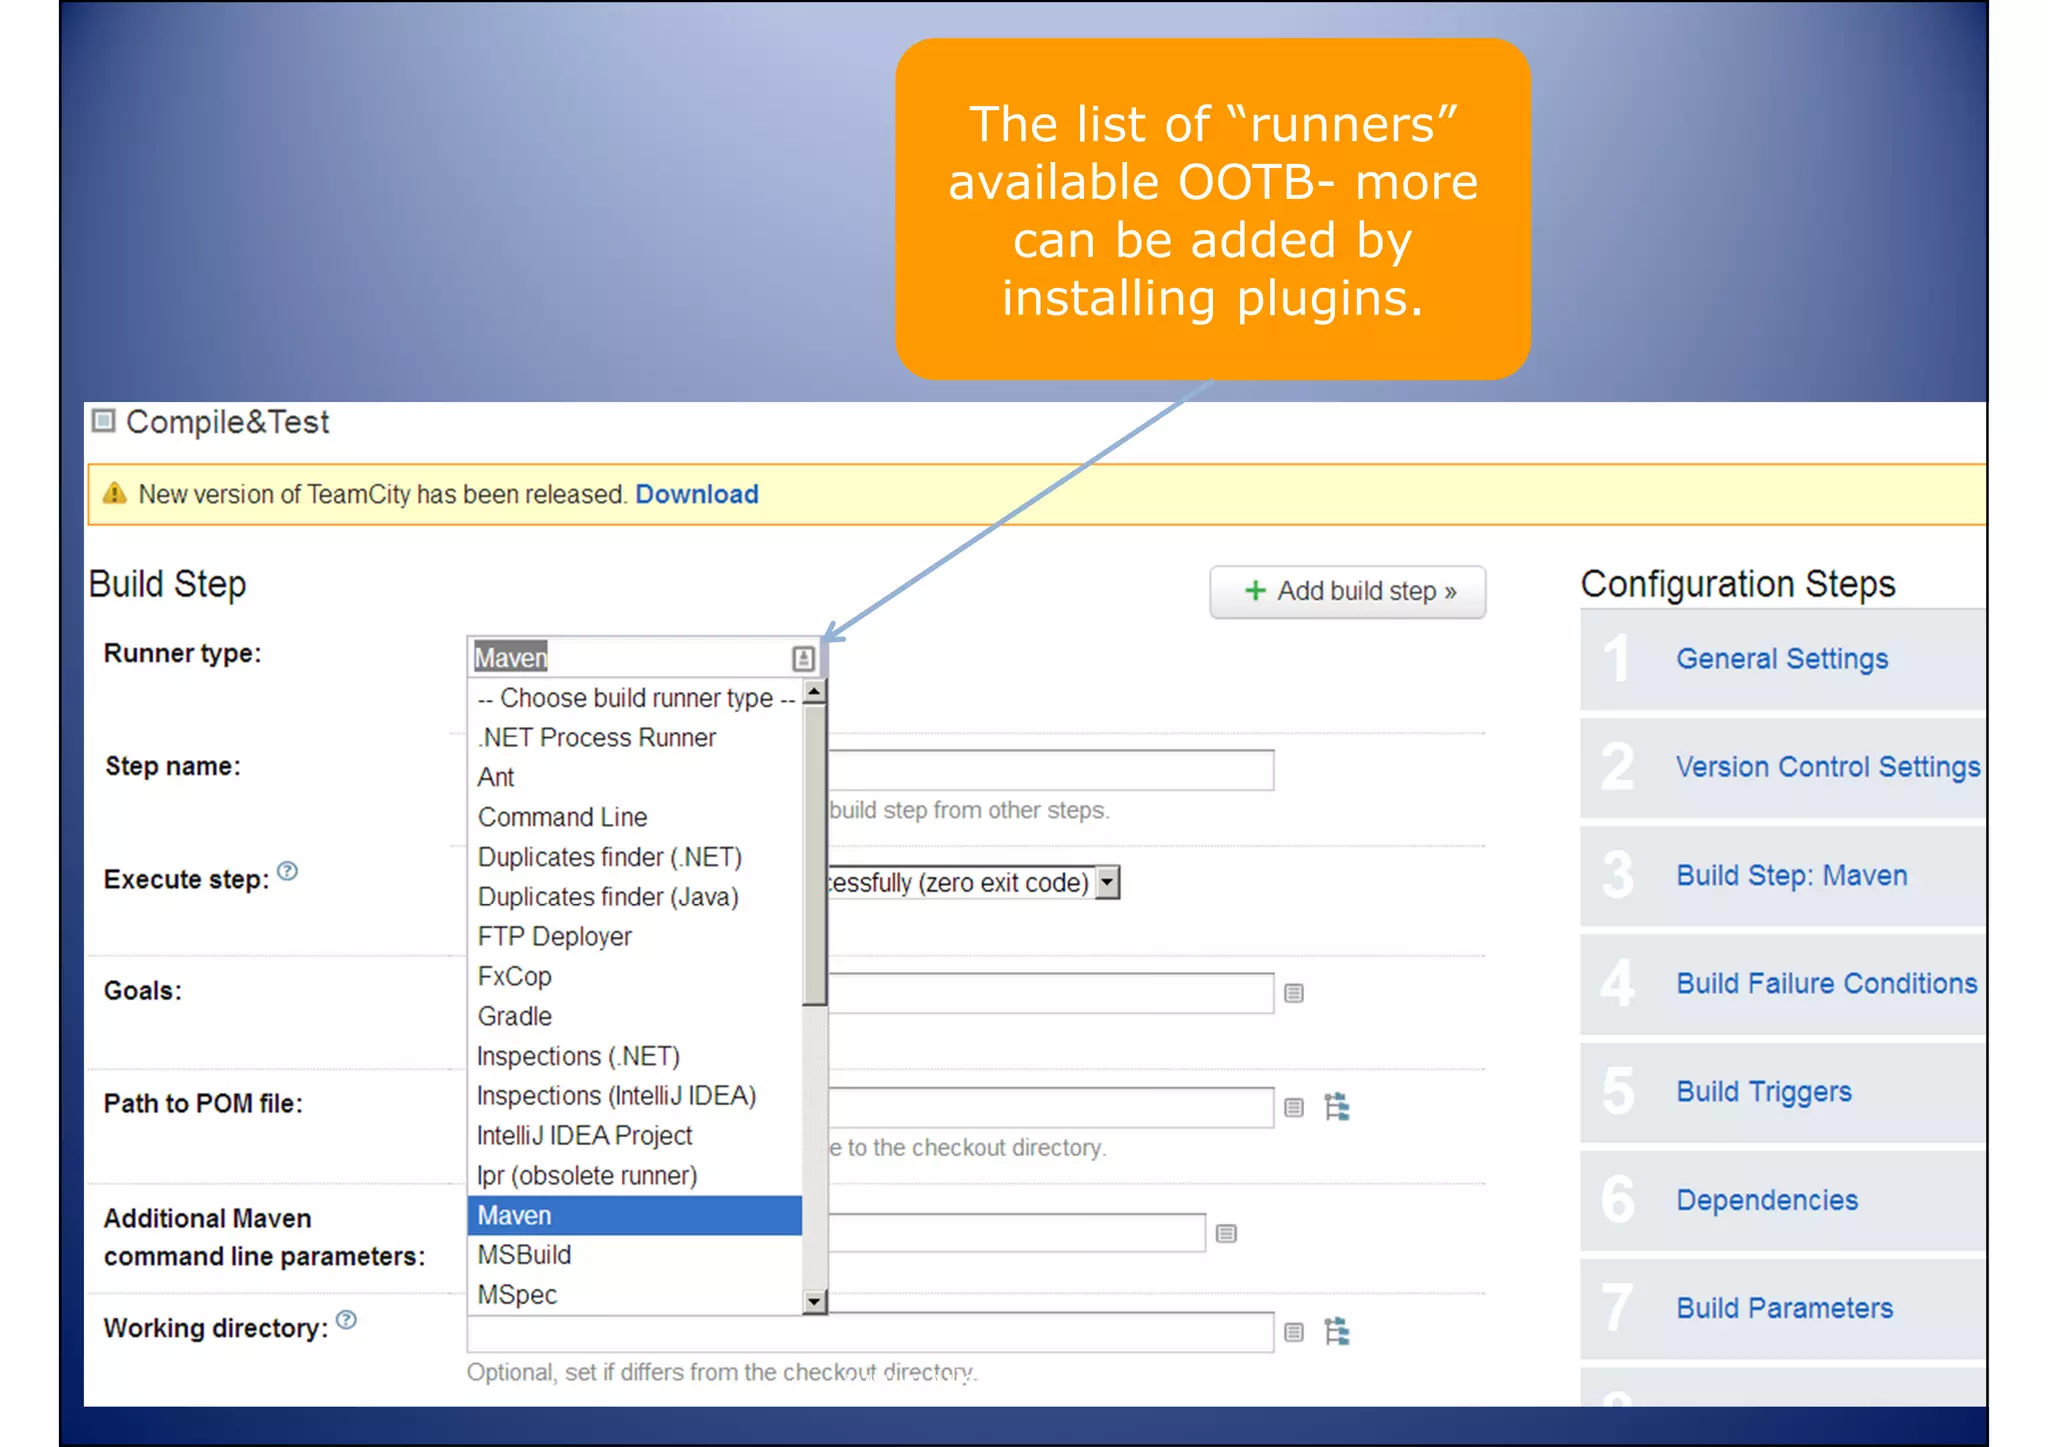The width and height of the screenshot is (2048, 1447).
Task: Select MSBuild runner type
Action: tap(635, 1255)
